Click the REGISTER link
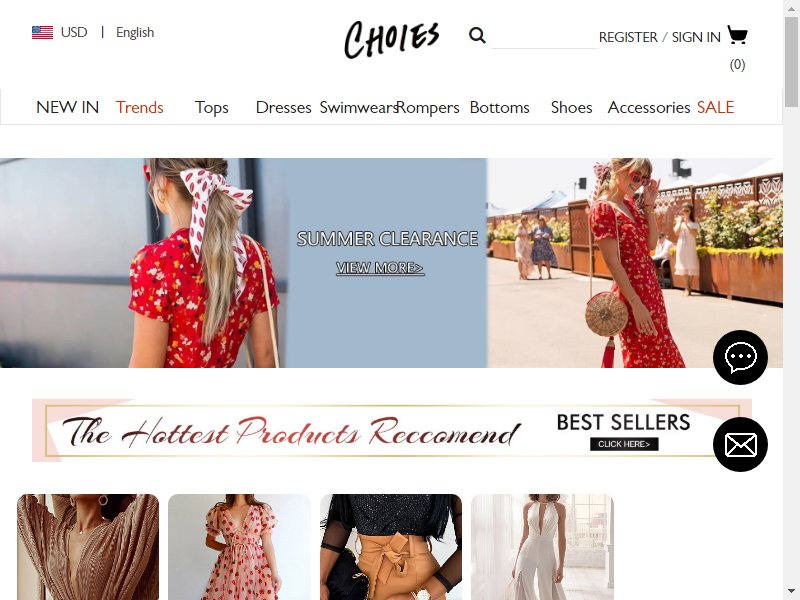 tap(628, 37)
